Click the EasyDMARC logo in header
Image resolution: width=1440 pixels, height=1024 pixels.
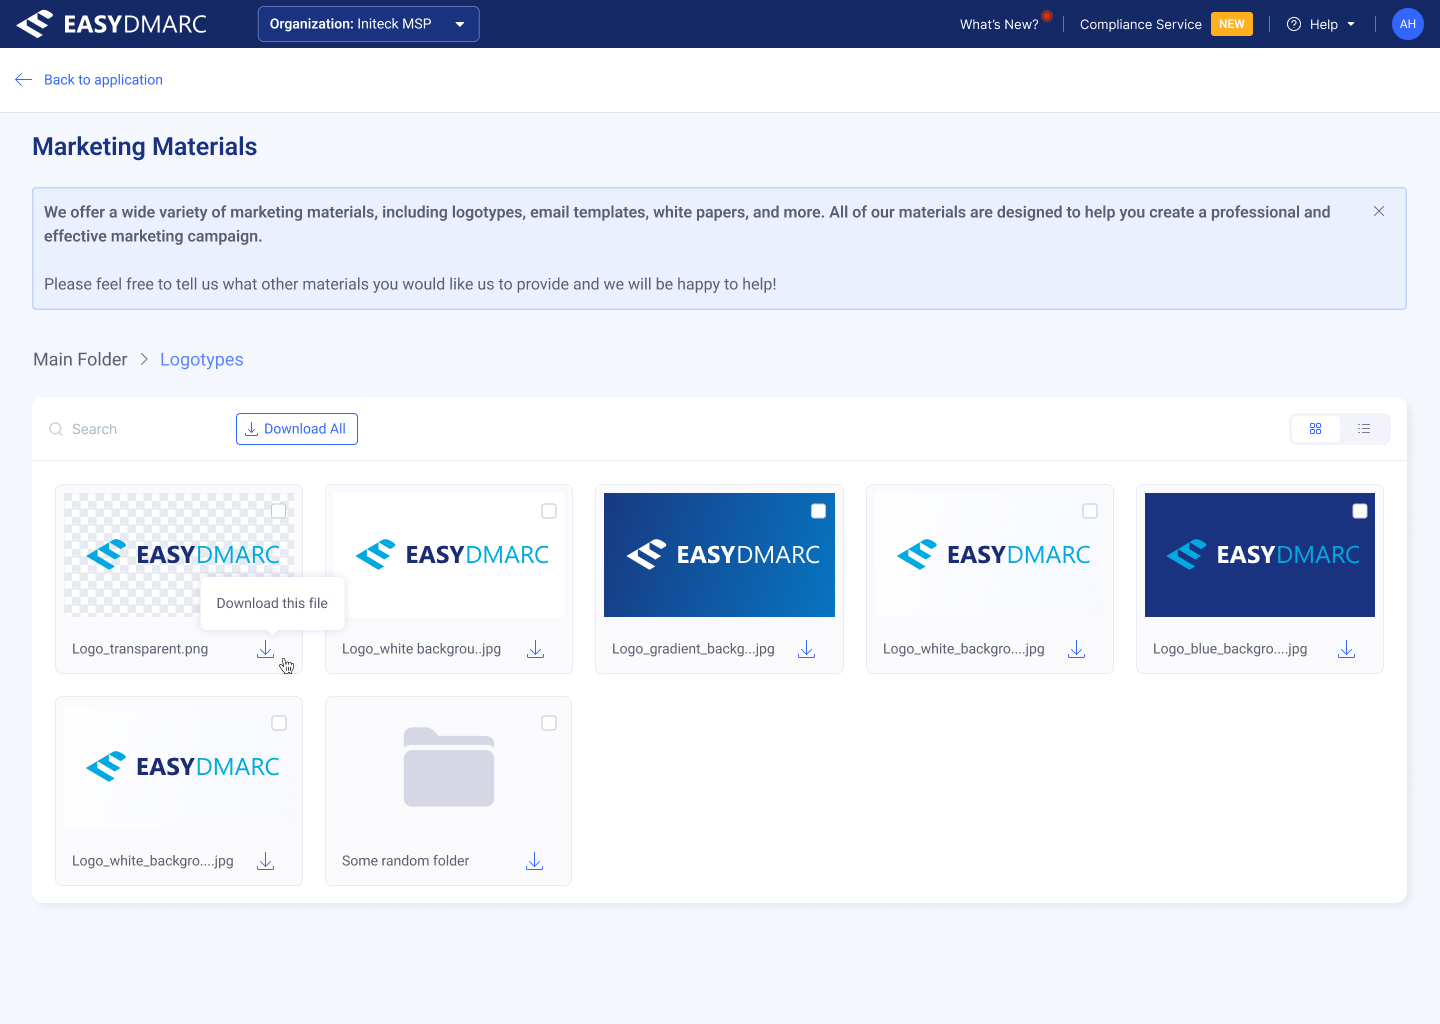[112, 24]
